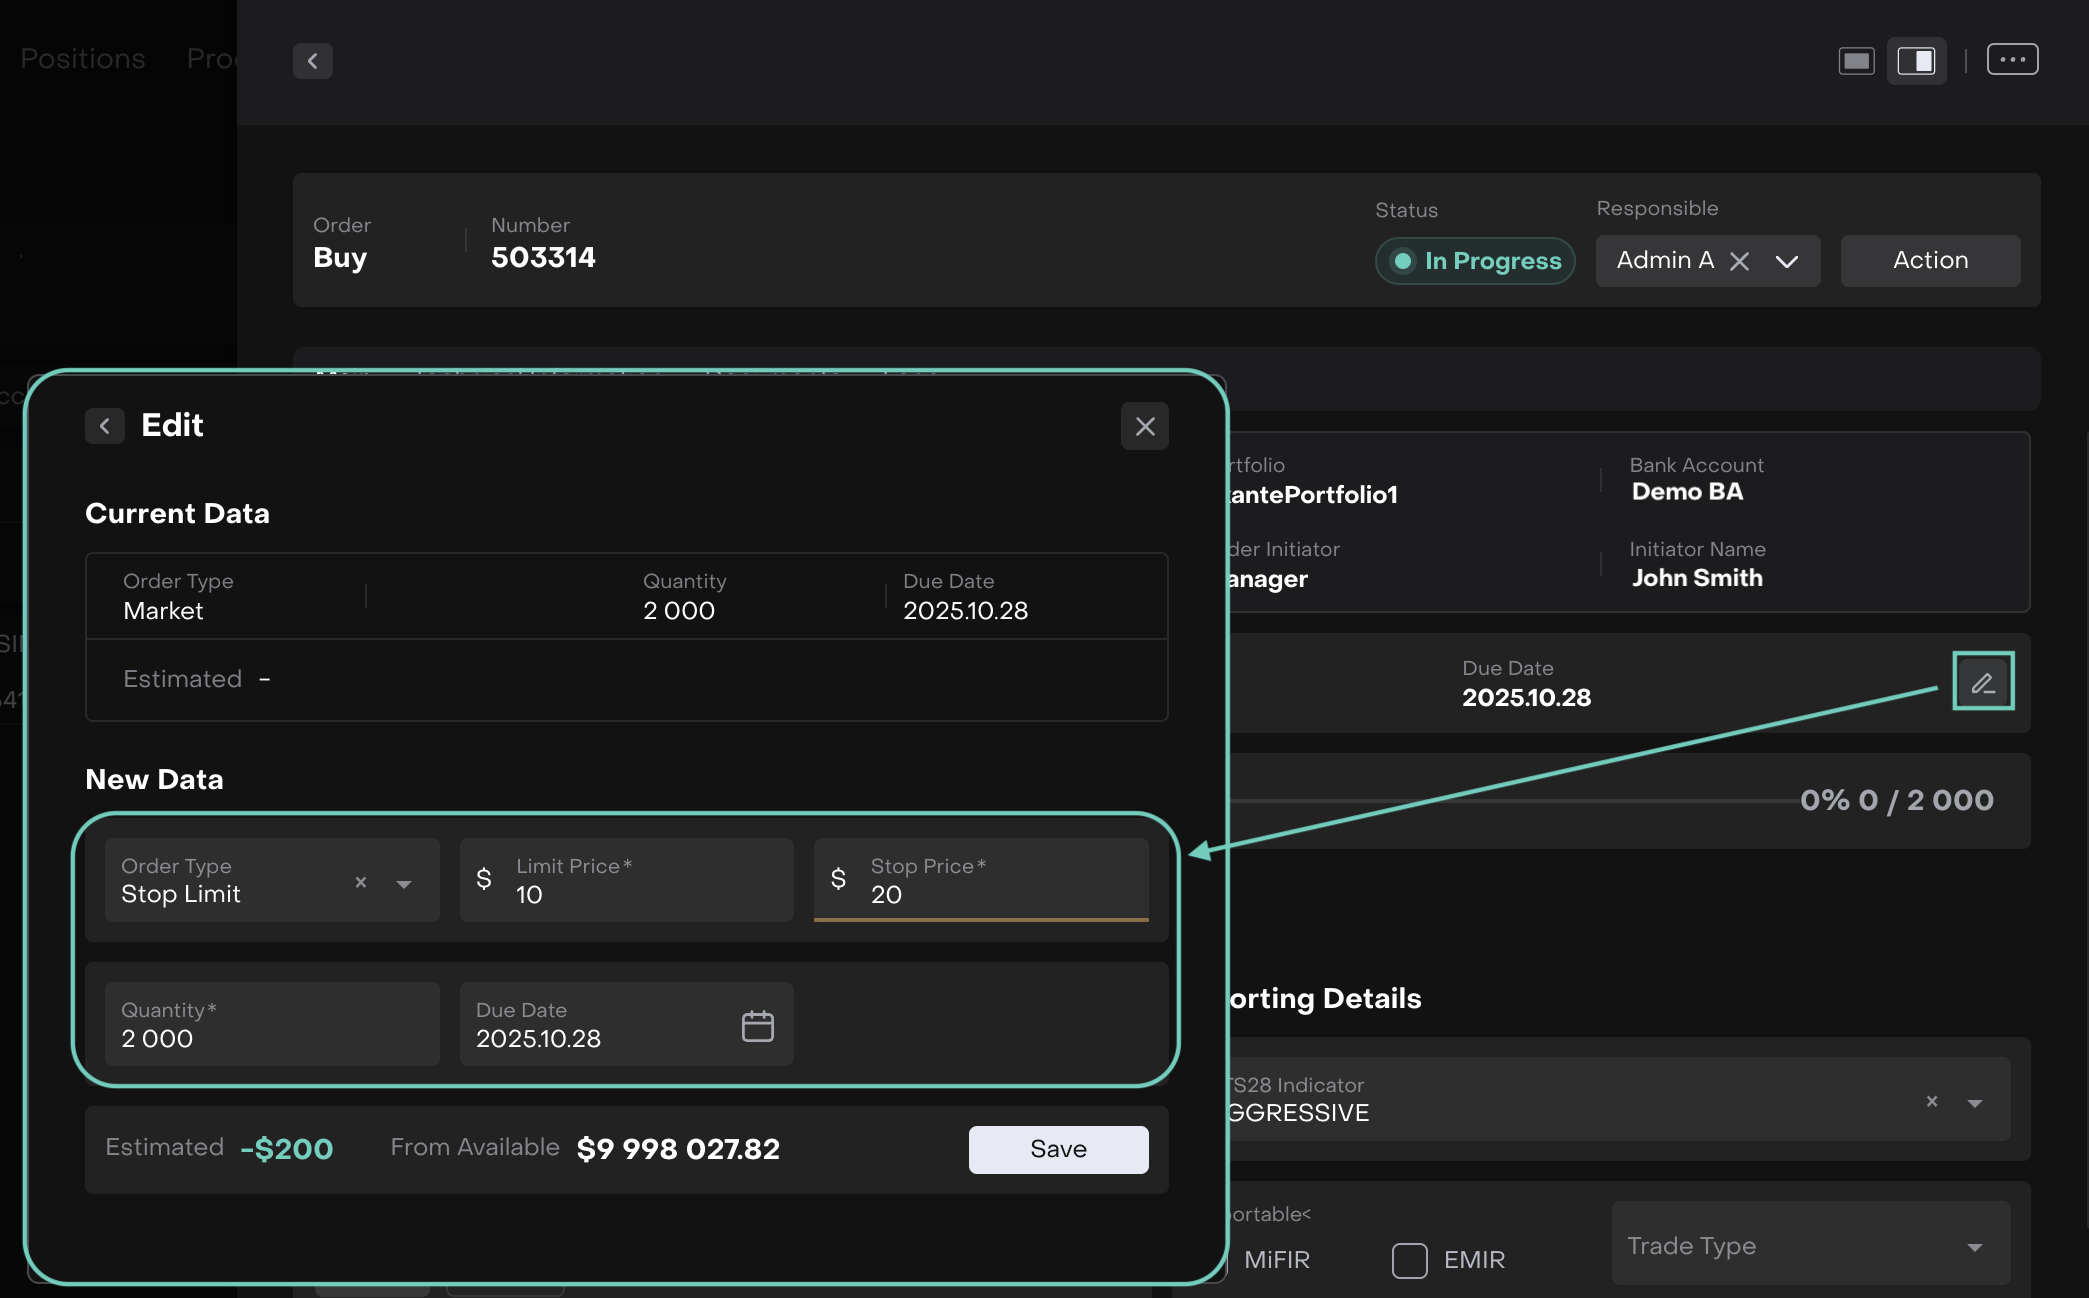Viewport: 2089px width, 1298px height.
Task: Click the top toolbar back chevron button
Action: pos(313,61)
